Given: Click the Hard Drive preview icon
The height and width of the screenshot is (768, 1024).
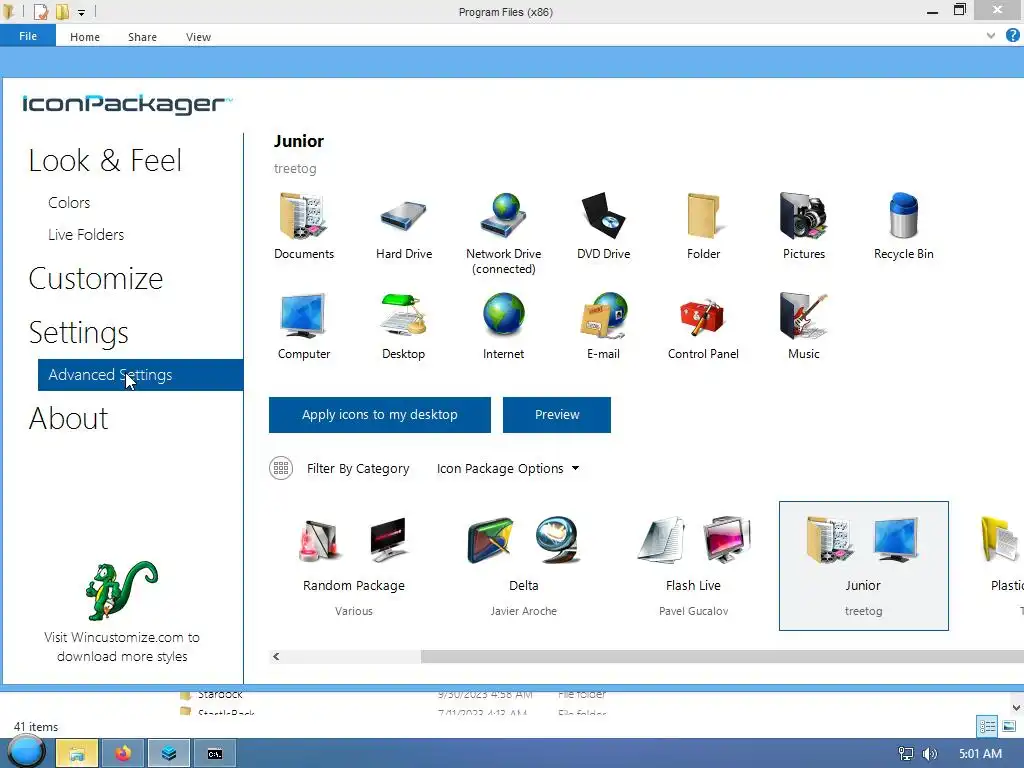Looking at the screenshot, I should 404,216.
